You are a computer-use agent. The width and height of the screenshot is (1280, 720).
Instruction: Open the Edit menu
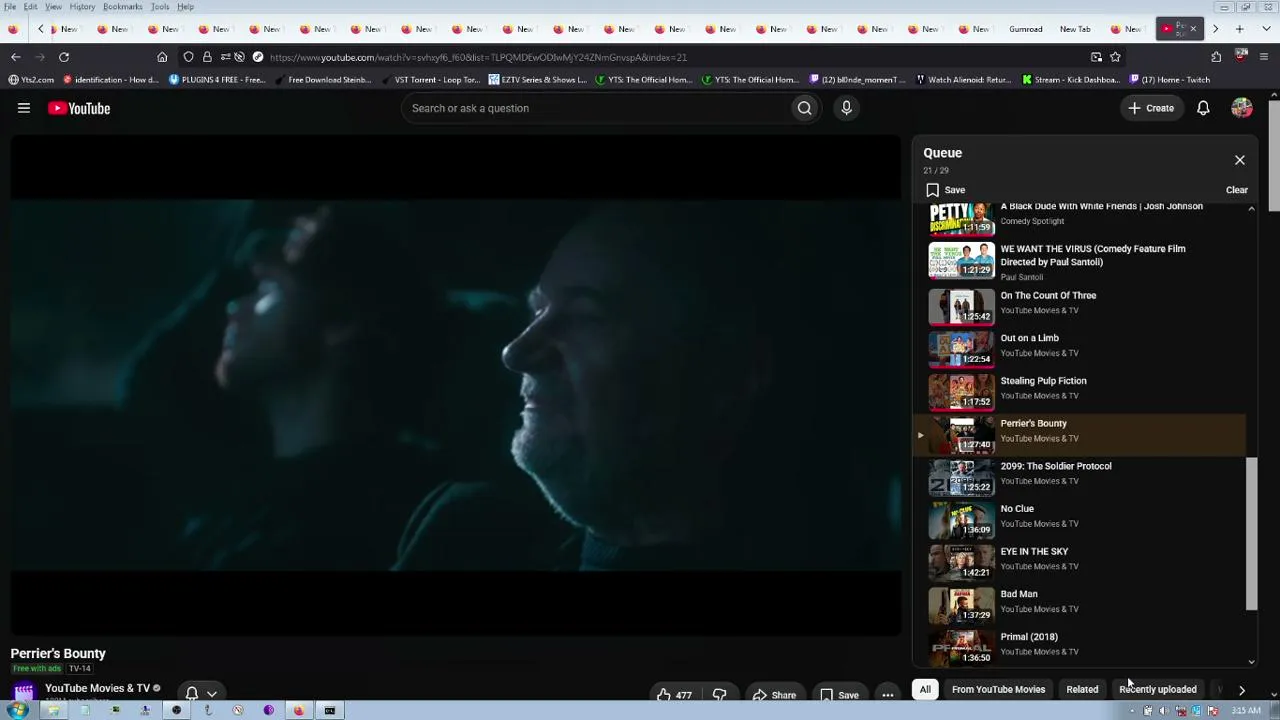tap(31, 7)
